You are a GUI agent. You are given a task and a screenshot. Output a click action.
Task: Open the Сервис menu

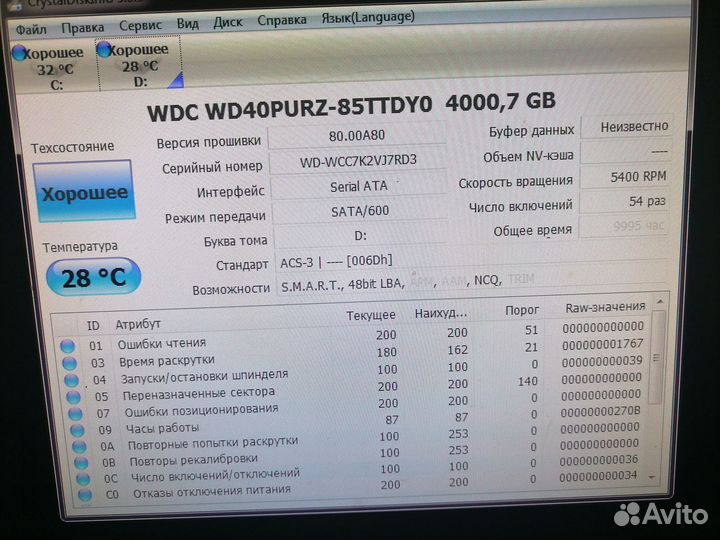point(141,25)
